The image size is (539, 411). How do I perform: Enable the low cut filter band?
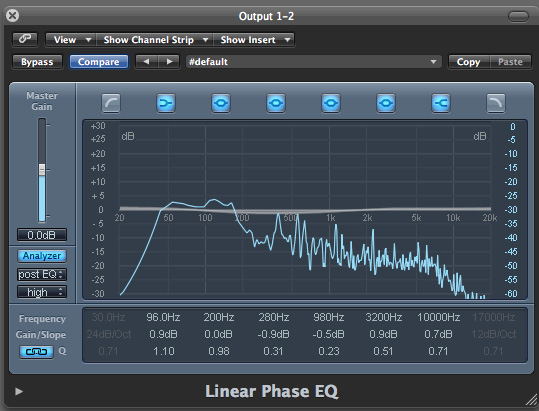111,103
